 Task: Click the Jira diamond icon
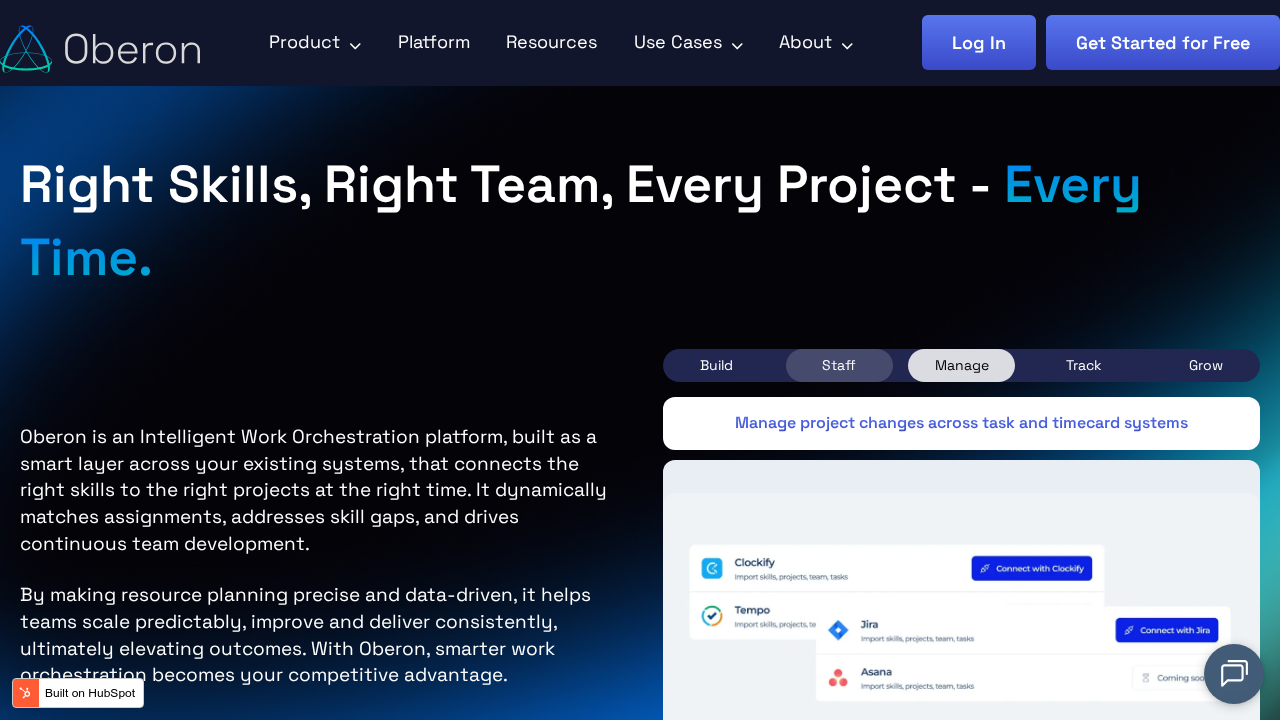pyautogui.click(x=838, y=630)
